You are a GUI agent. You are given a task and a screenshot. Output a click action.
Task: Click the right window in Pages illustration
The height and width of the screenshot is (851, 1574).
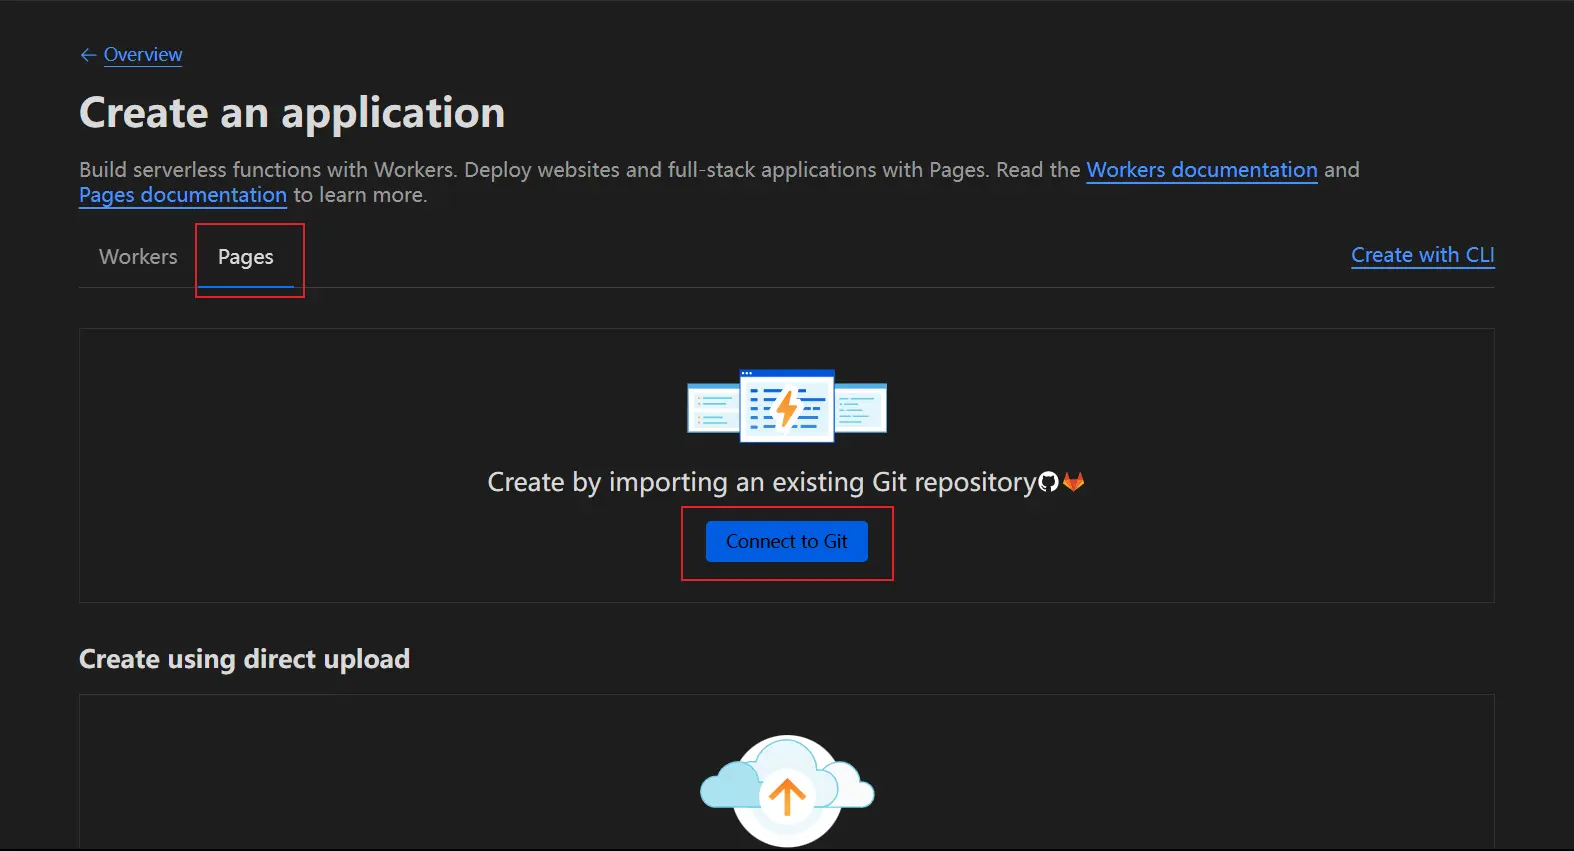pos(861,408)
